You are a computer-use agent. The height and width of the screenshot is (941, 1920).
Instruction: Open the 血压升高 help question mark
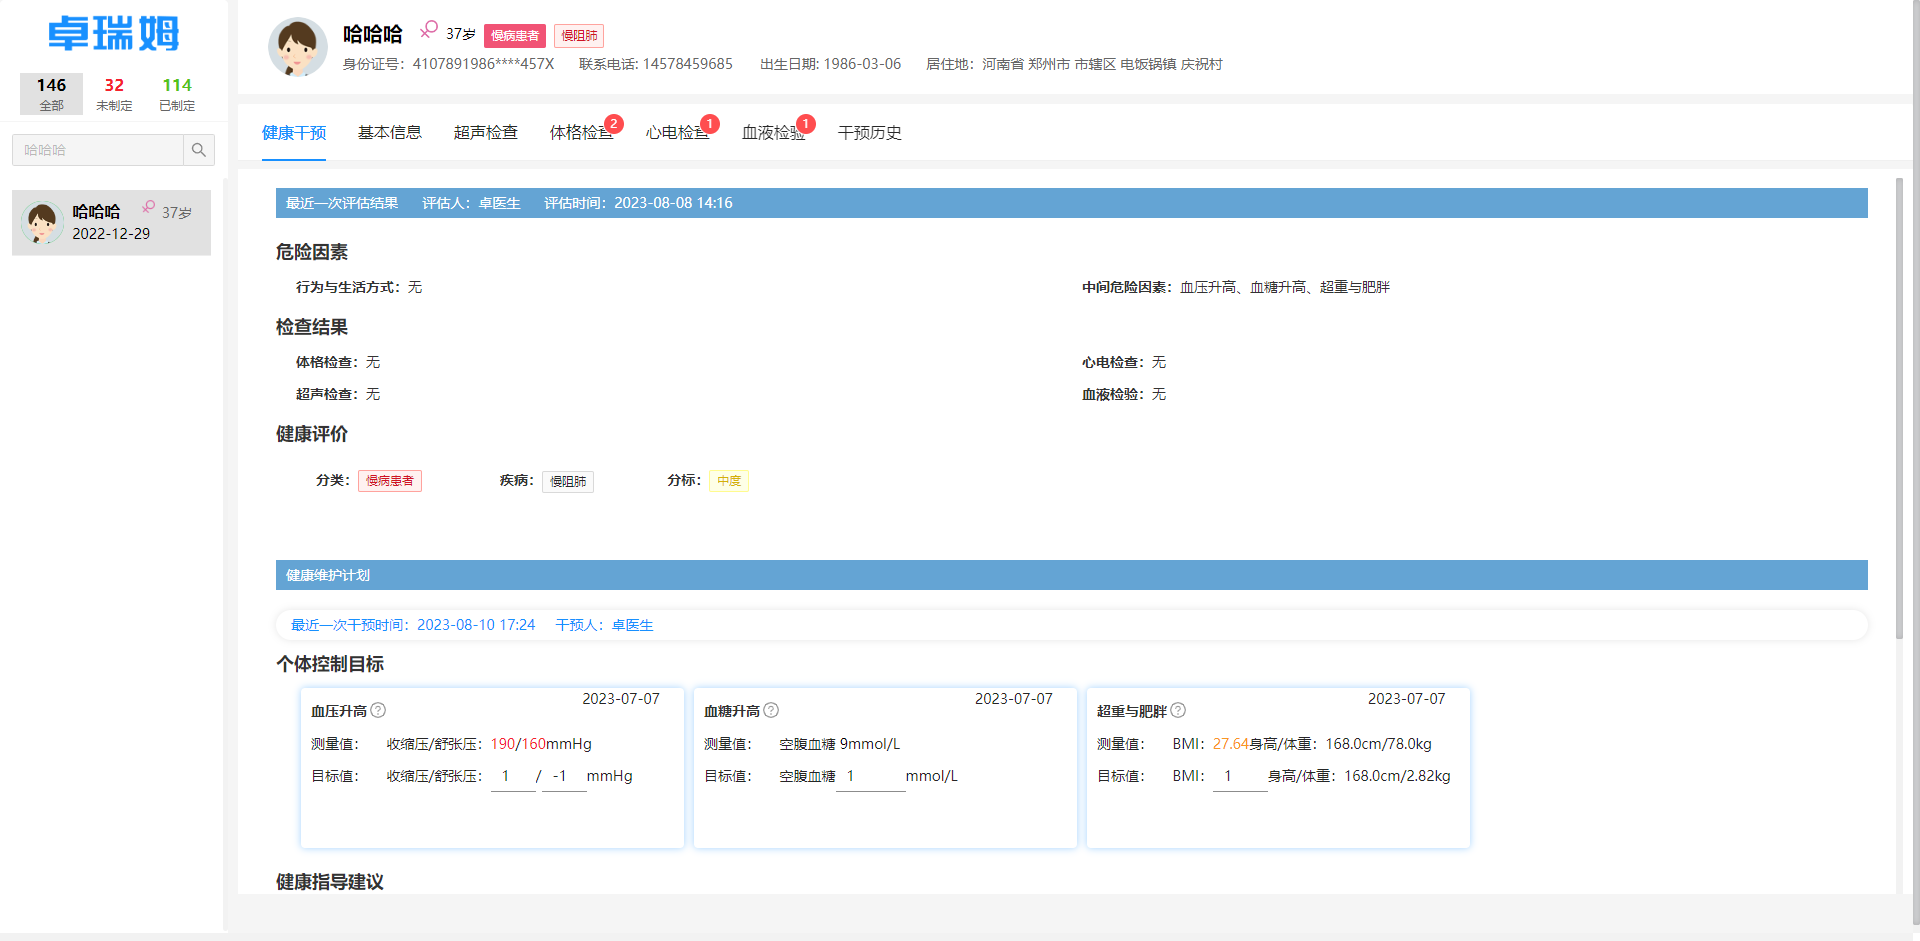pos(378,710)
